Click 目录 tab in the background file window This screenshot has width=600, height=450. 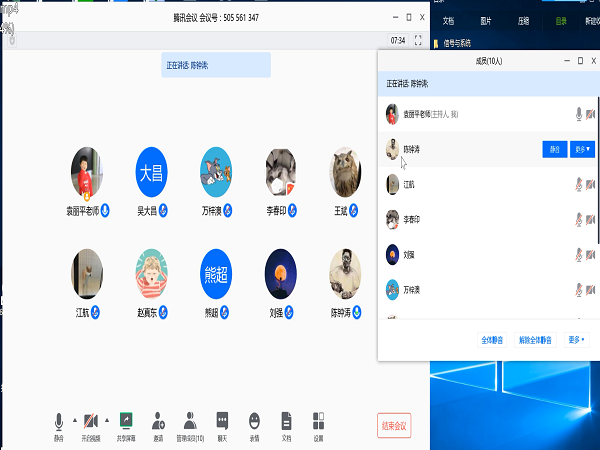(x=561, y=21)
